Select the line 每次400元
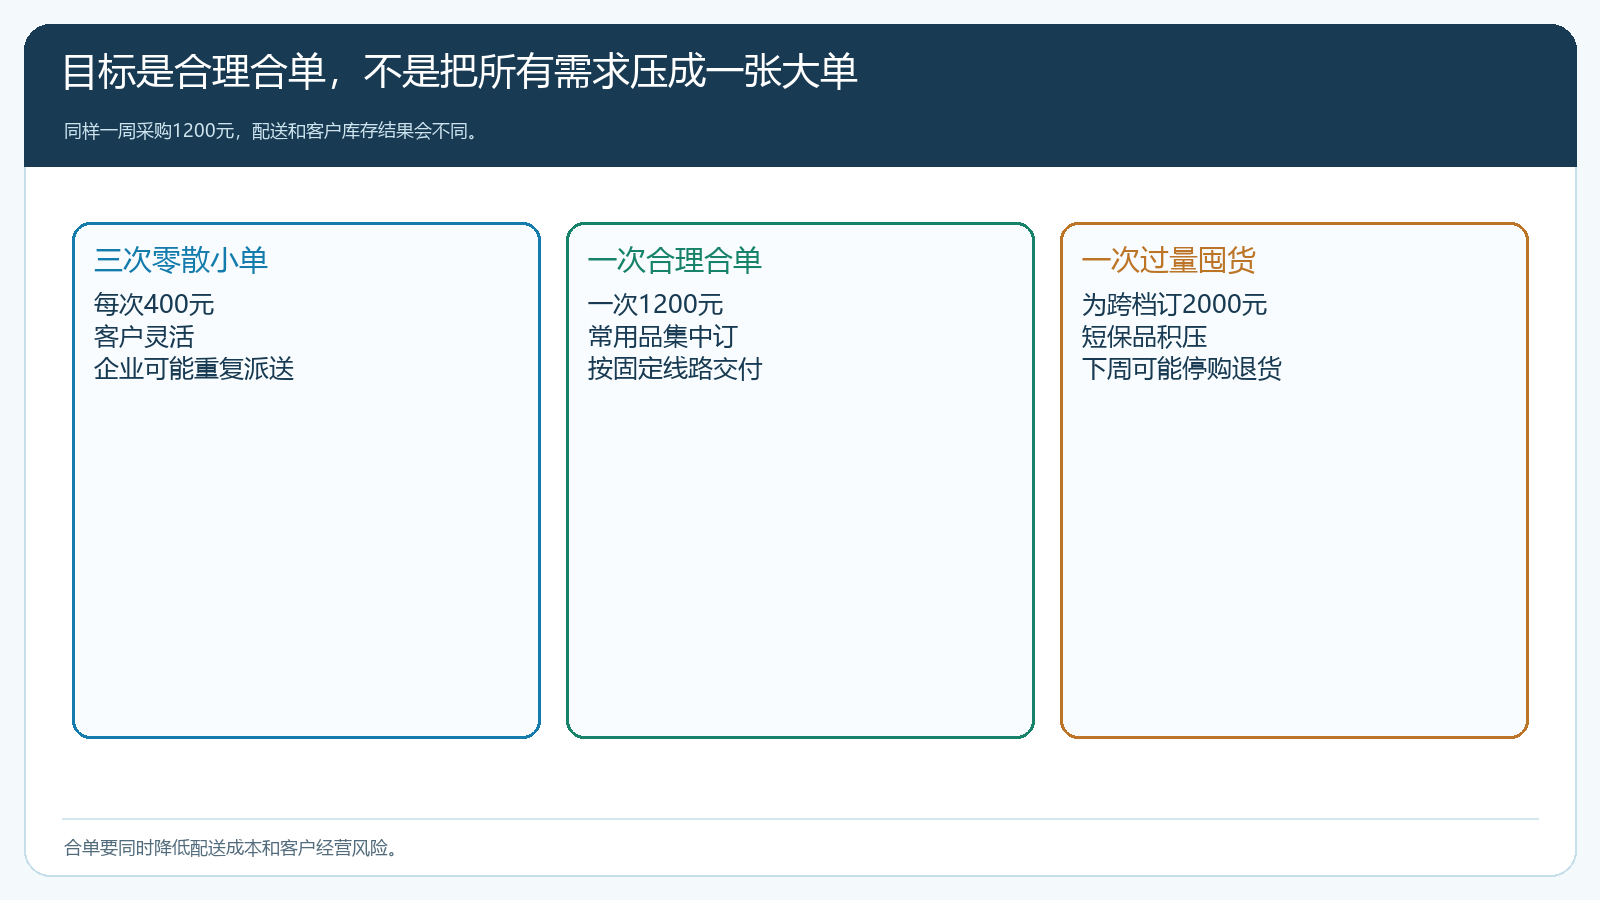 154,304
